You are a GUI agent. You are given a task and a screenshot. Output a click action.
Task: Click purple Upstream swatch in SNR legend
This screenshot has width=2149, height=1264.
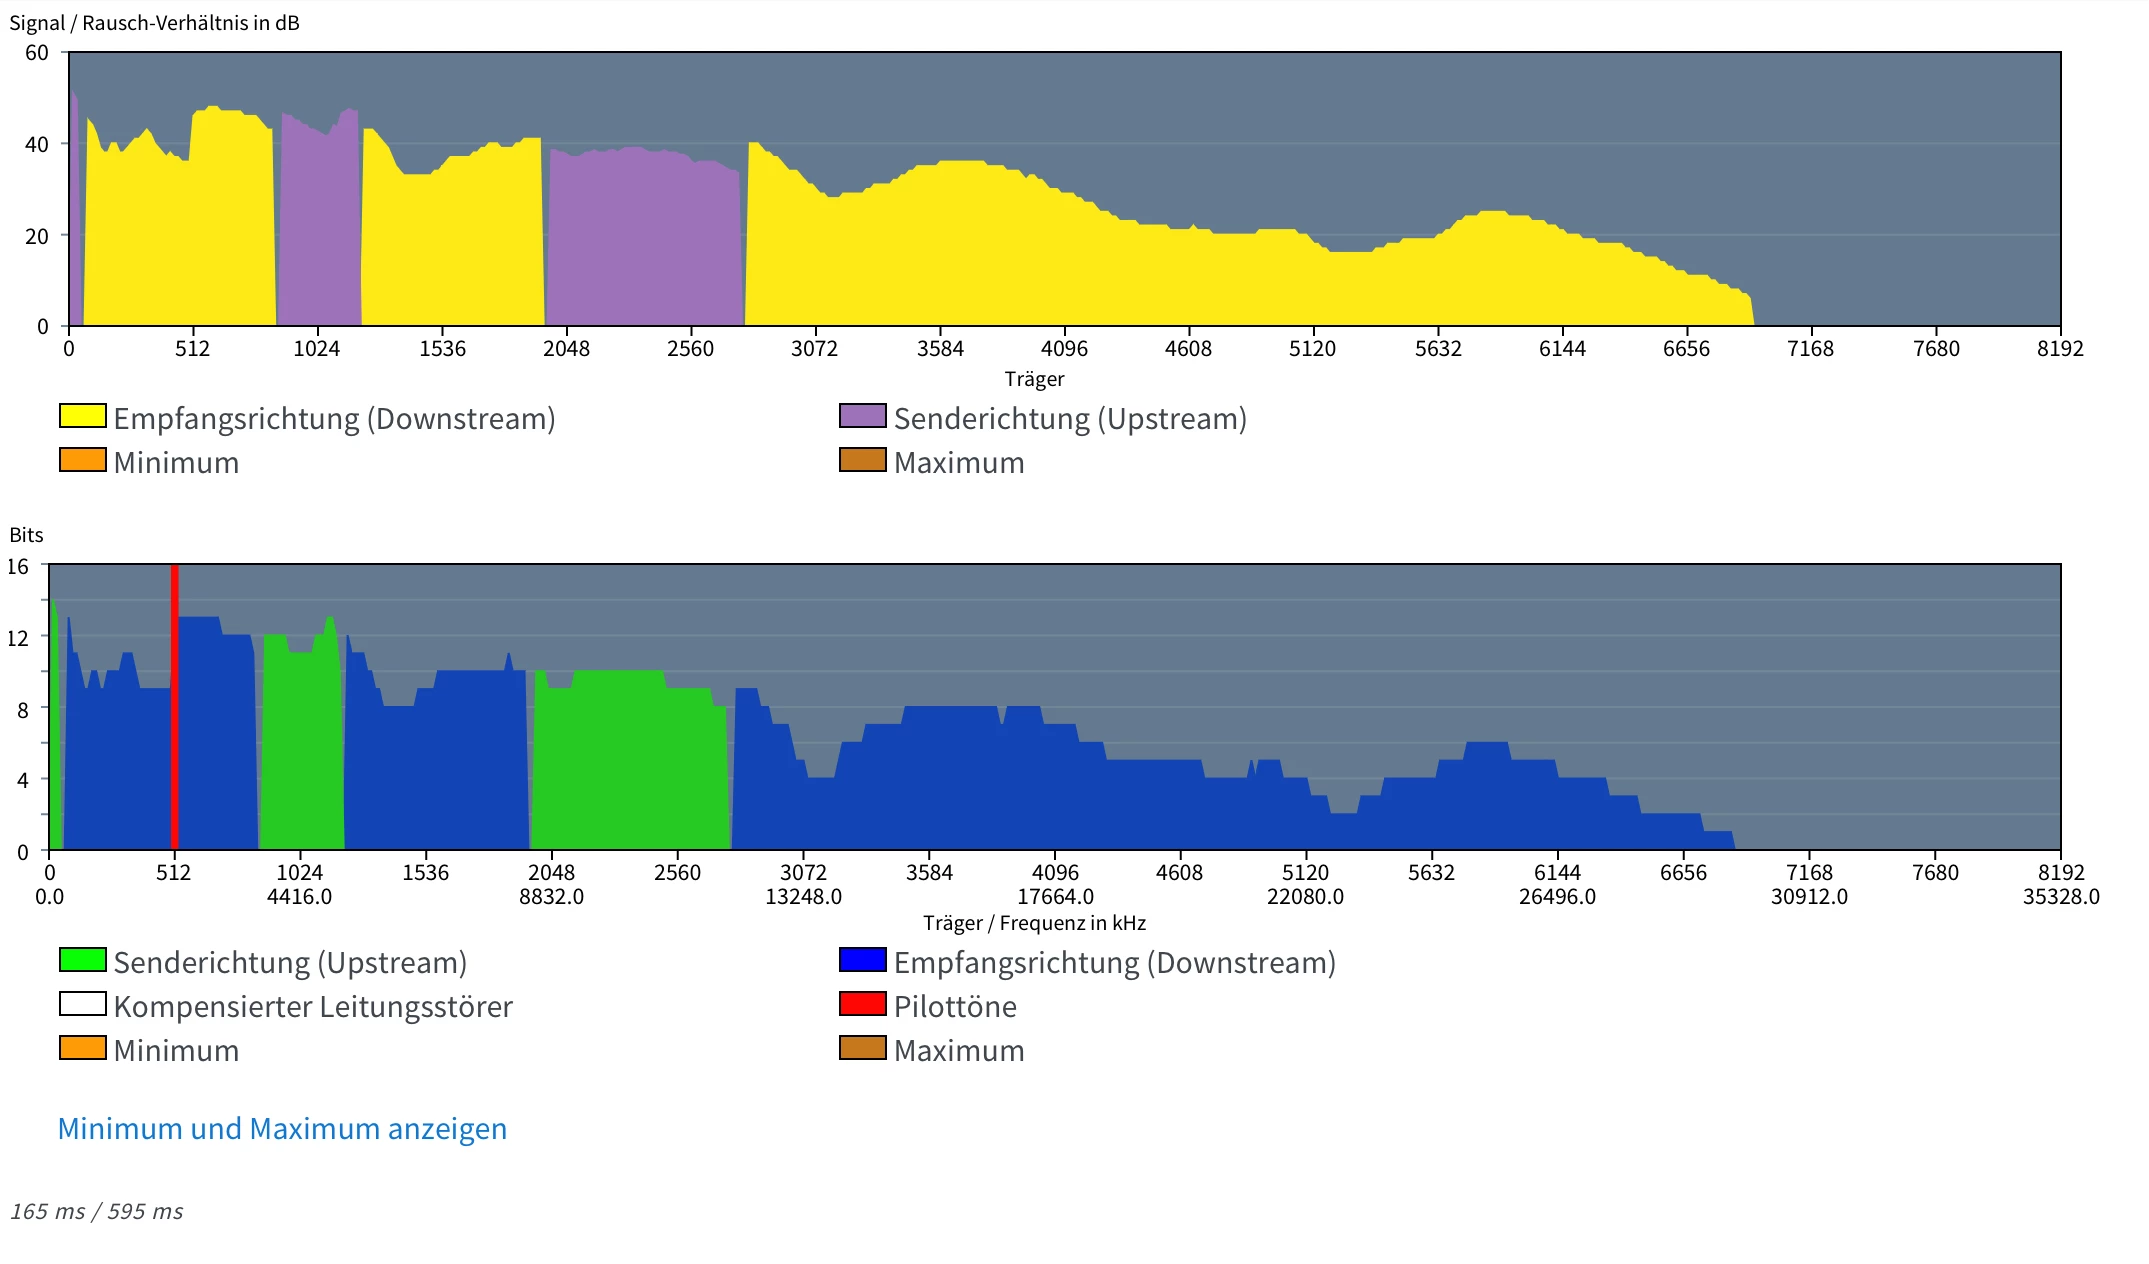click(x=863, y=416)
